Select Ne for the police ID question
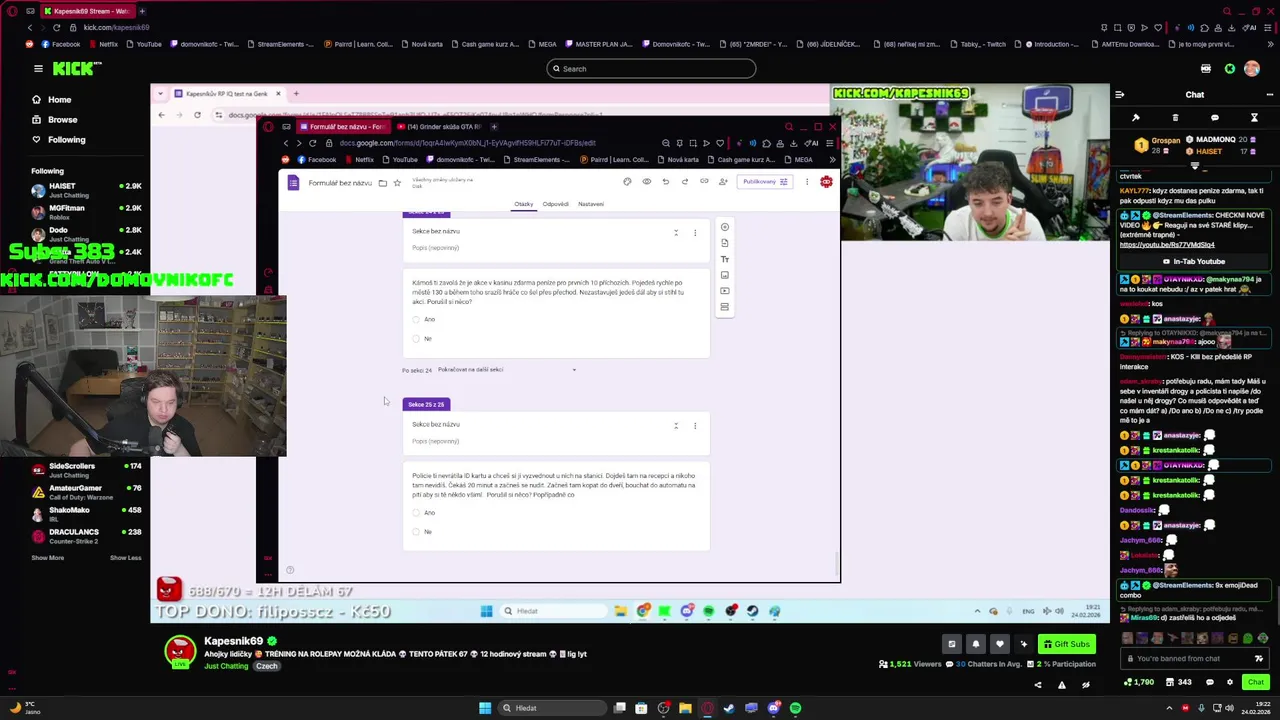This screenshot has height=720, width=1280. (x=416, y=532)
